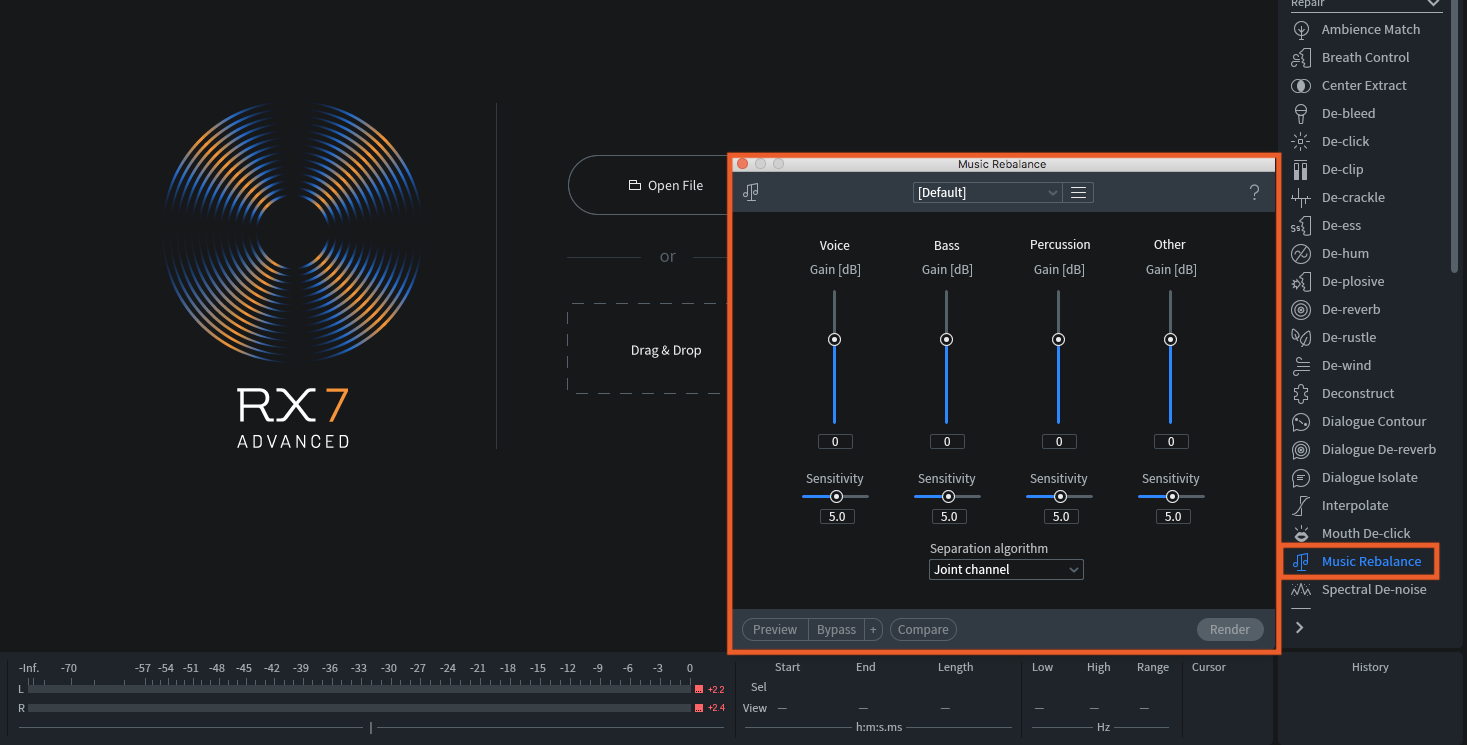Screen dimensions: 1467x745
Task: Click the Percussion gain value field
Action: pyautogui.click(x=1059, y=441)
